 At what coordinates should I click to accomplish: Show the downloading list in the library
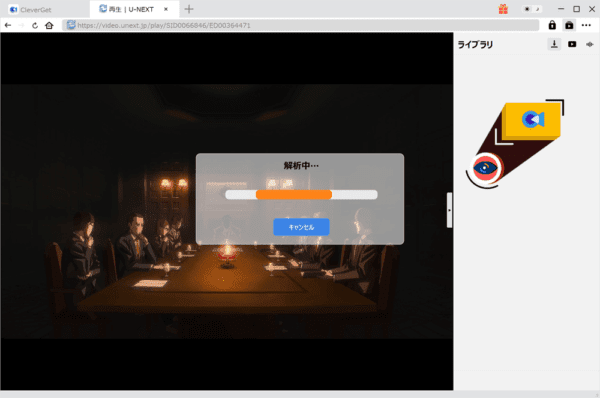(x=554, y=44)
